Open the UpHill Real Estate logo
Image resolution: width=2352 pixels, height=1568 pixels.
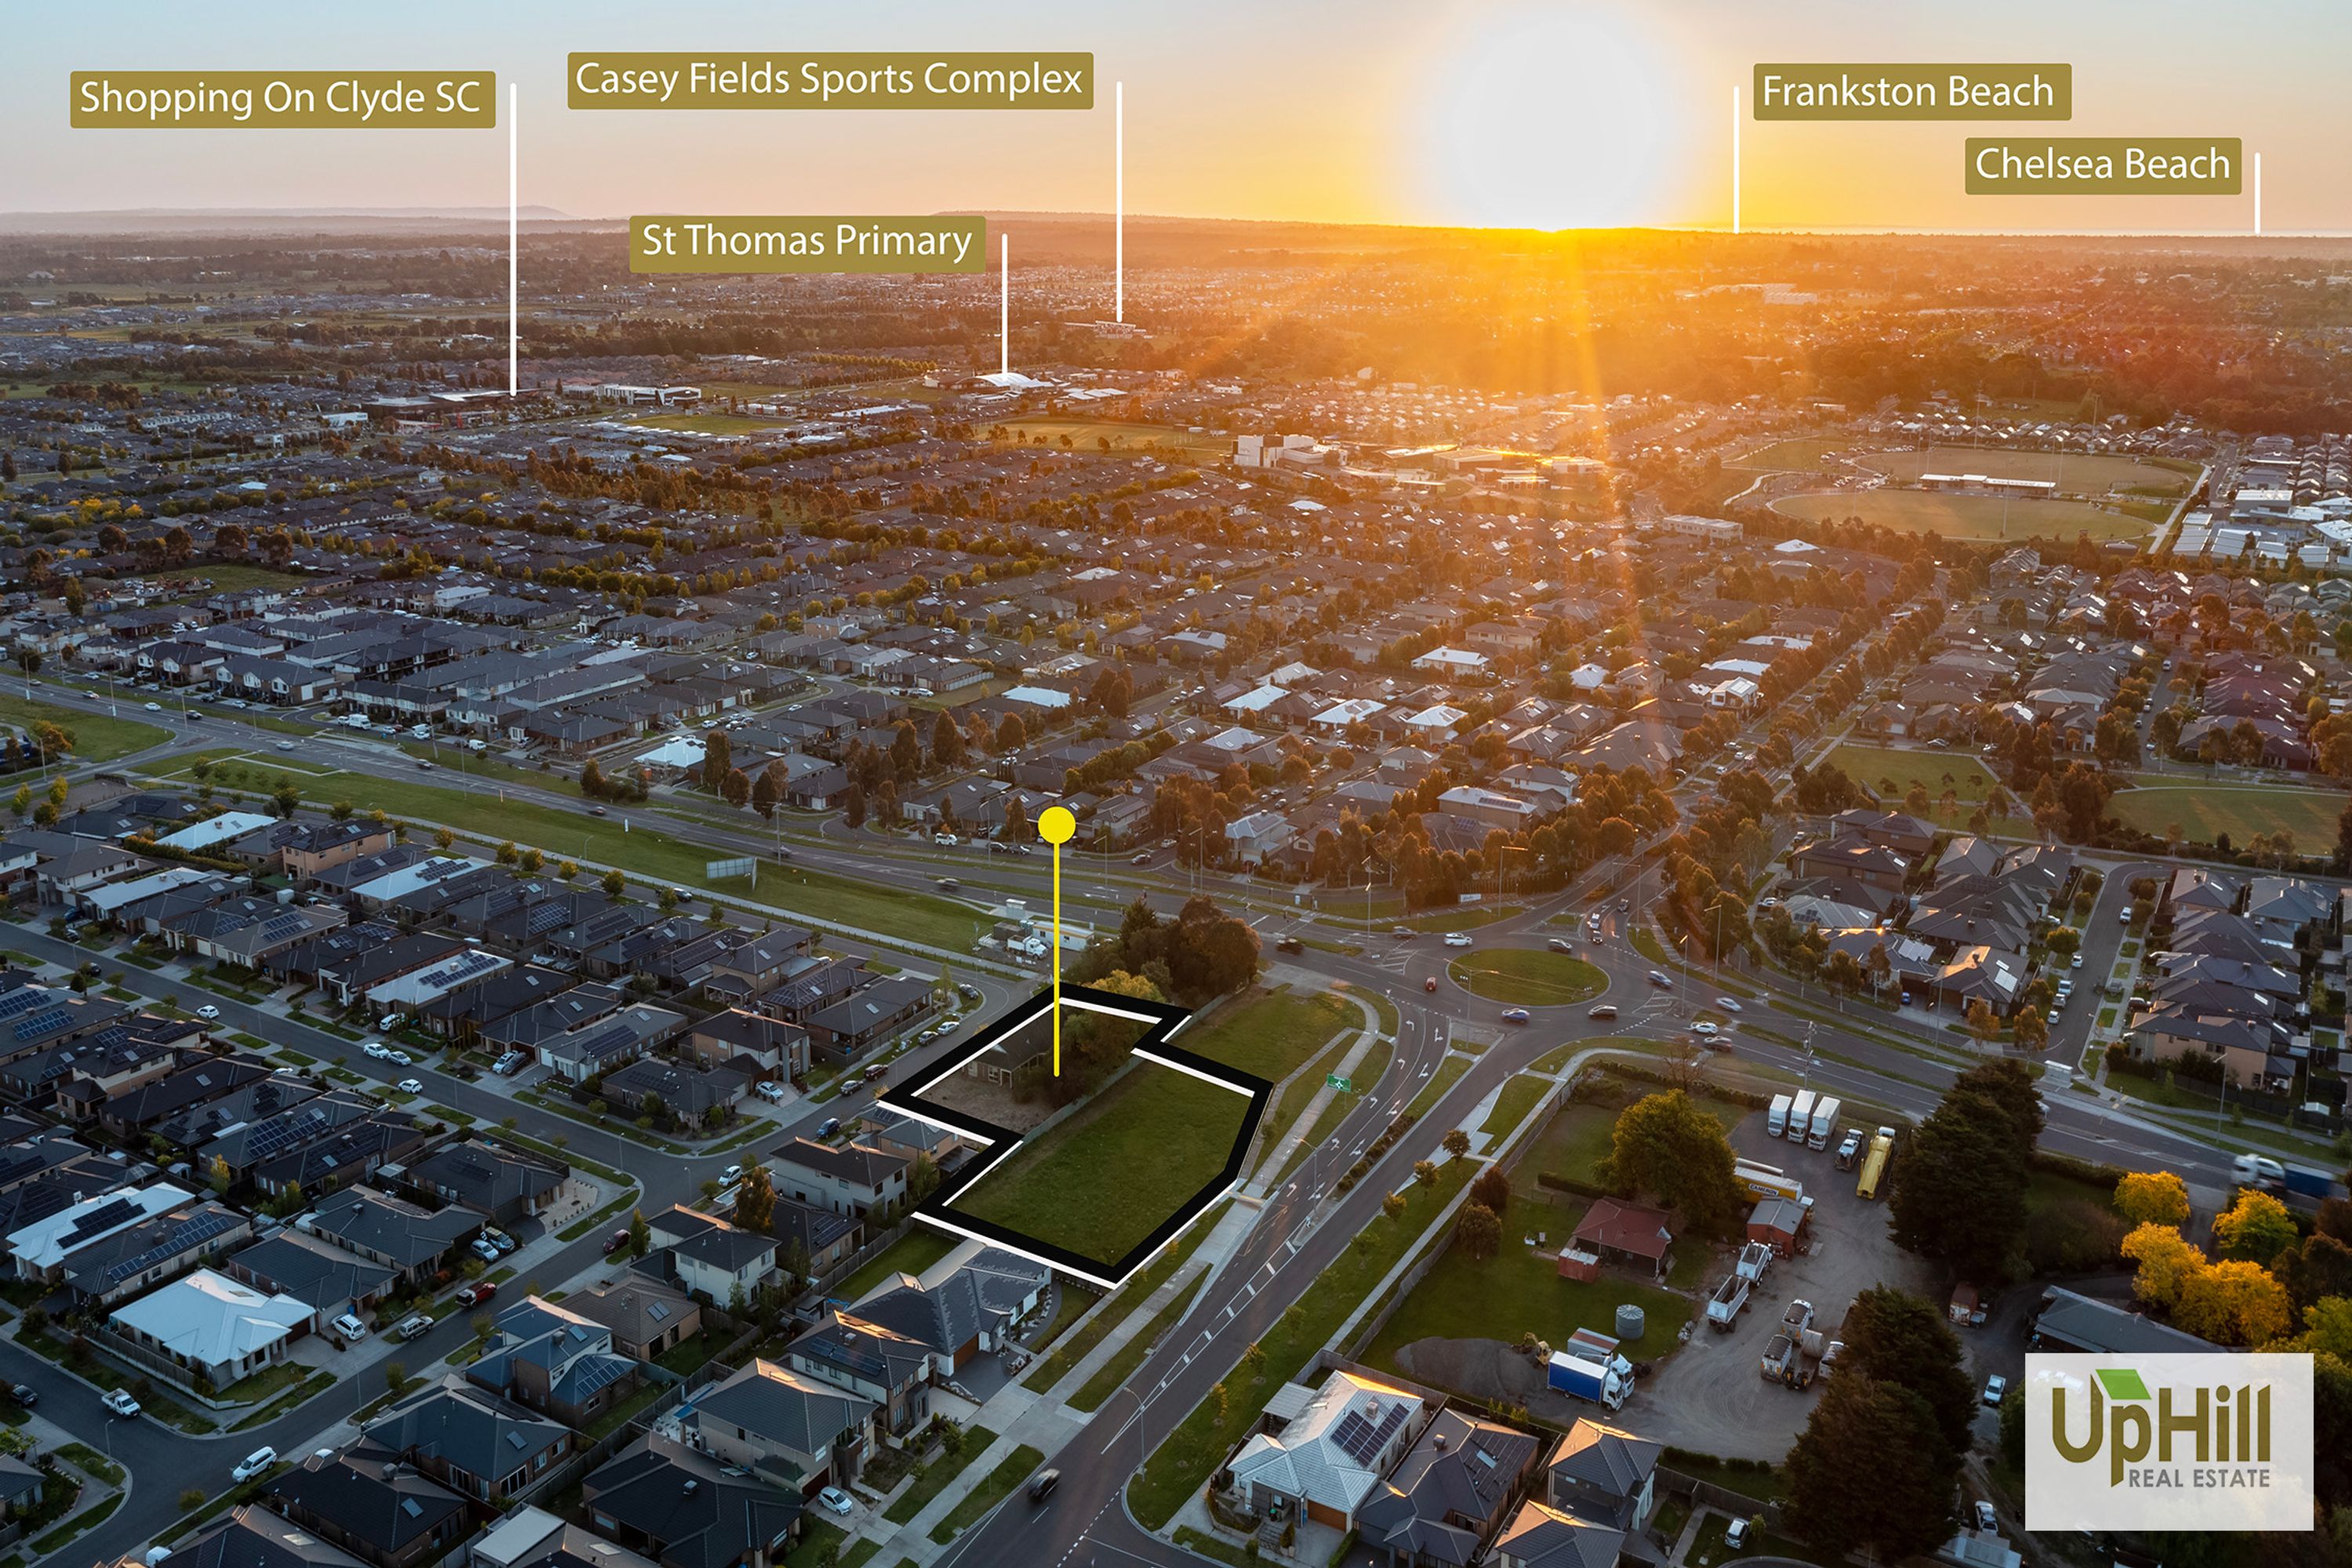pos(2169,1441)
